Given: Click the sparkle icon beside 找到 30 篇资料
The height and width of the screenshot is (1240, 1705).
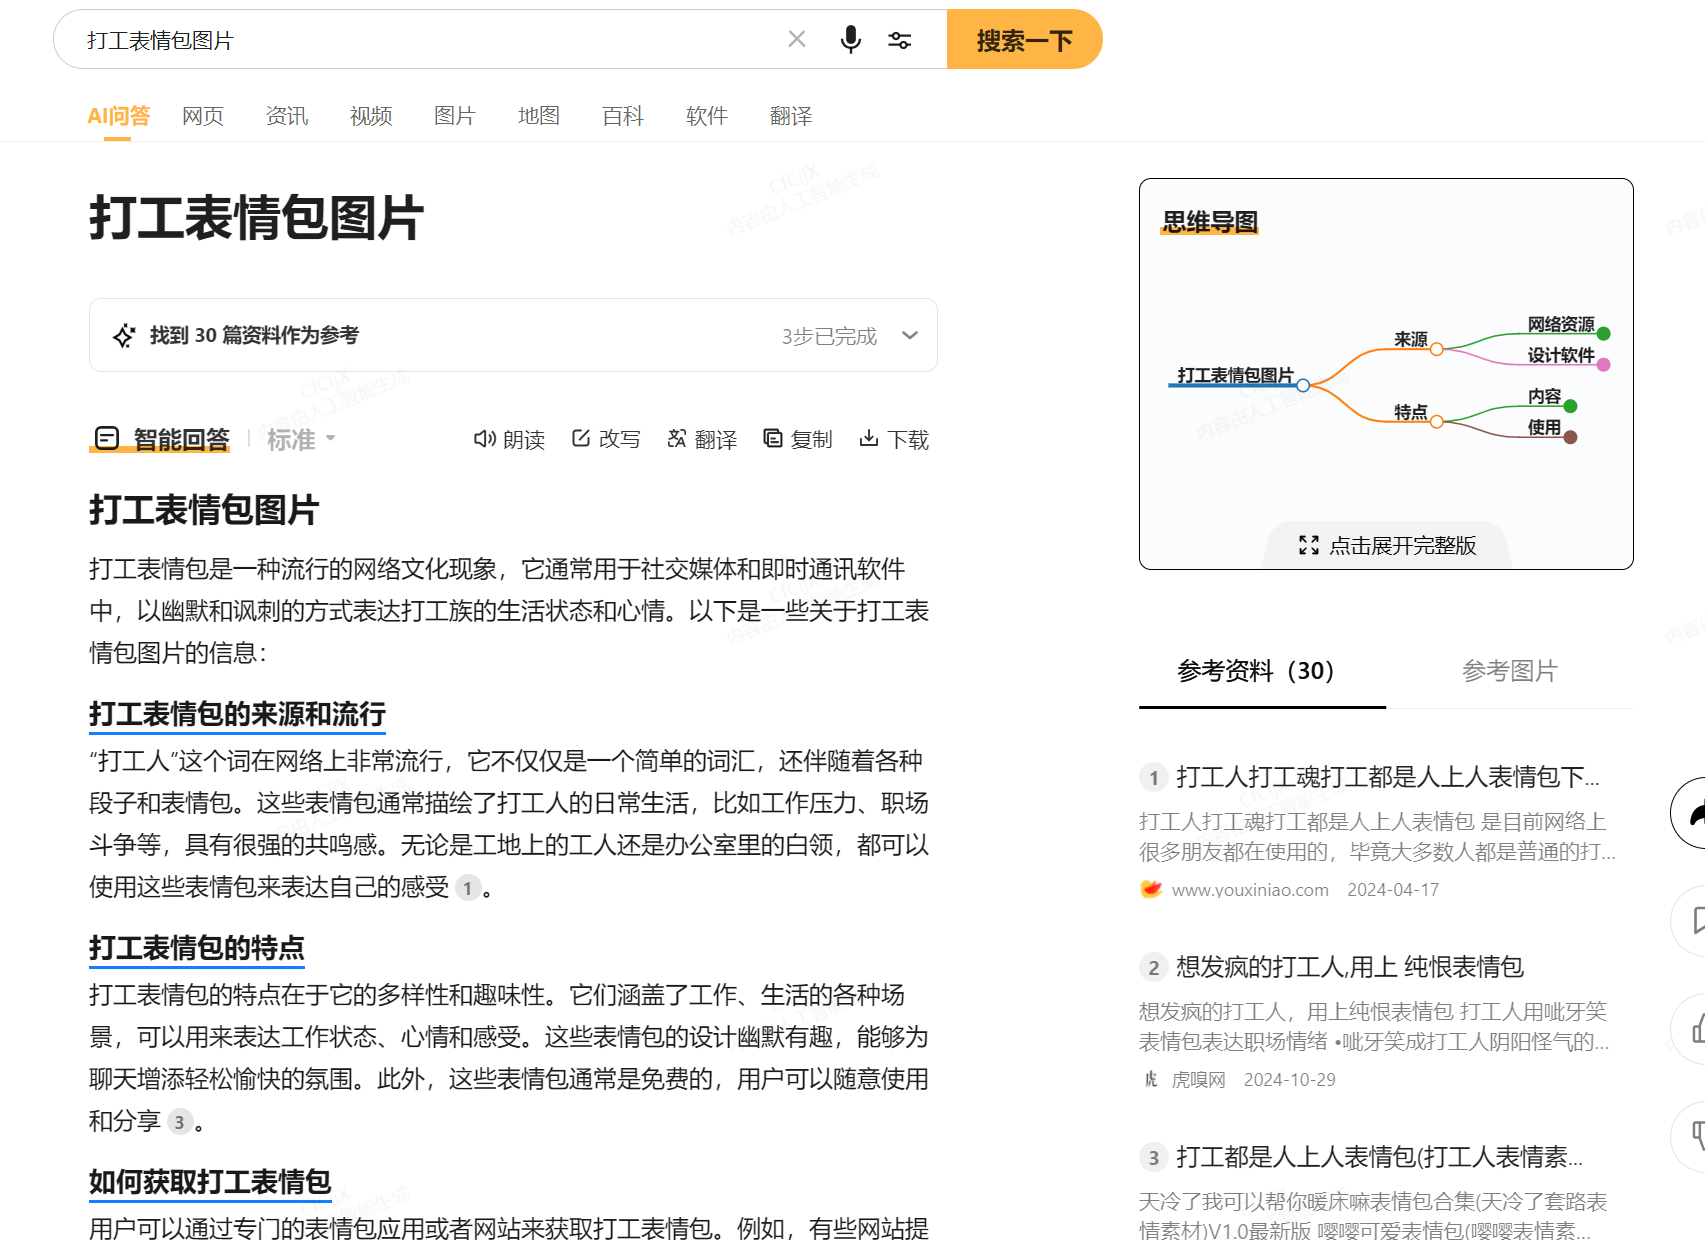Looking at the screenshot, I should [124, 335].
